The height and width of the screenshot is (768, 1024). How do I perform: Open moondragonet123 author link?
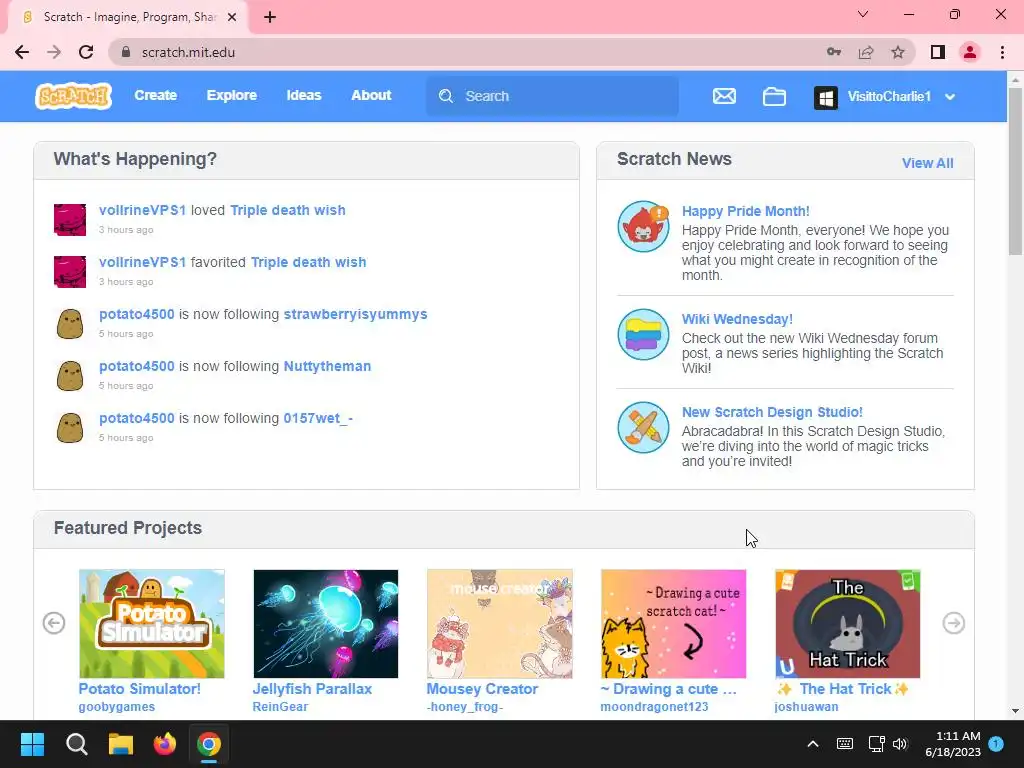point(654,707)
